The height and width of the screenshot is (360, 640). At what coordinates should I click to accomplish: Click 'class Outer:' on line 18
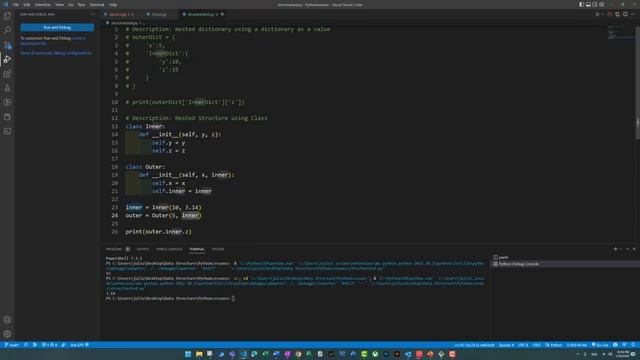pyautogui.click(x=145, y=167)
